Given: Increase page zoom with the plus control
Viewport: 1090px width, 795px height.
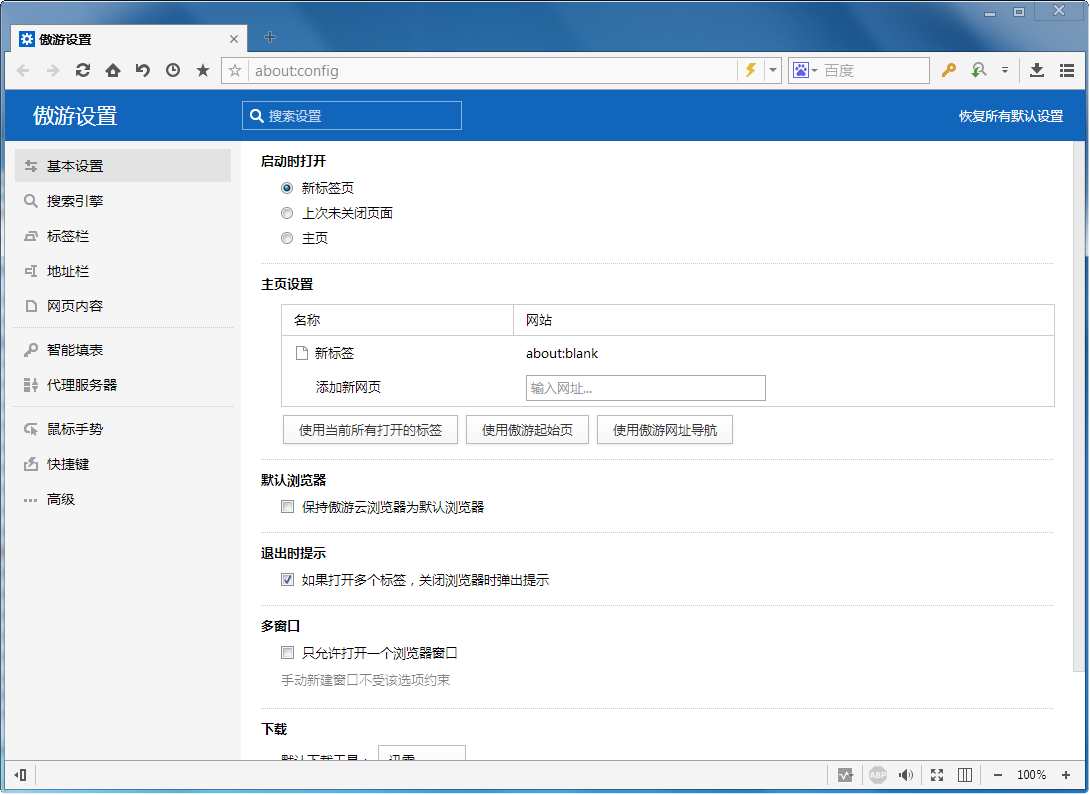Looking at the screenshot, I should point(1063,774).
